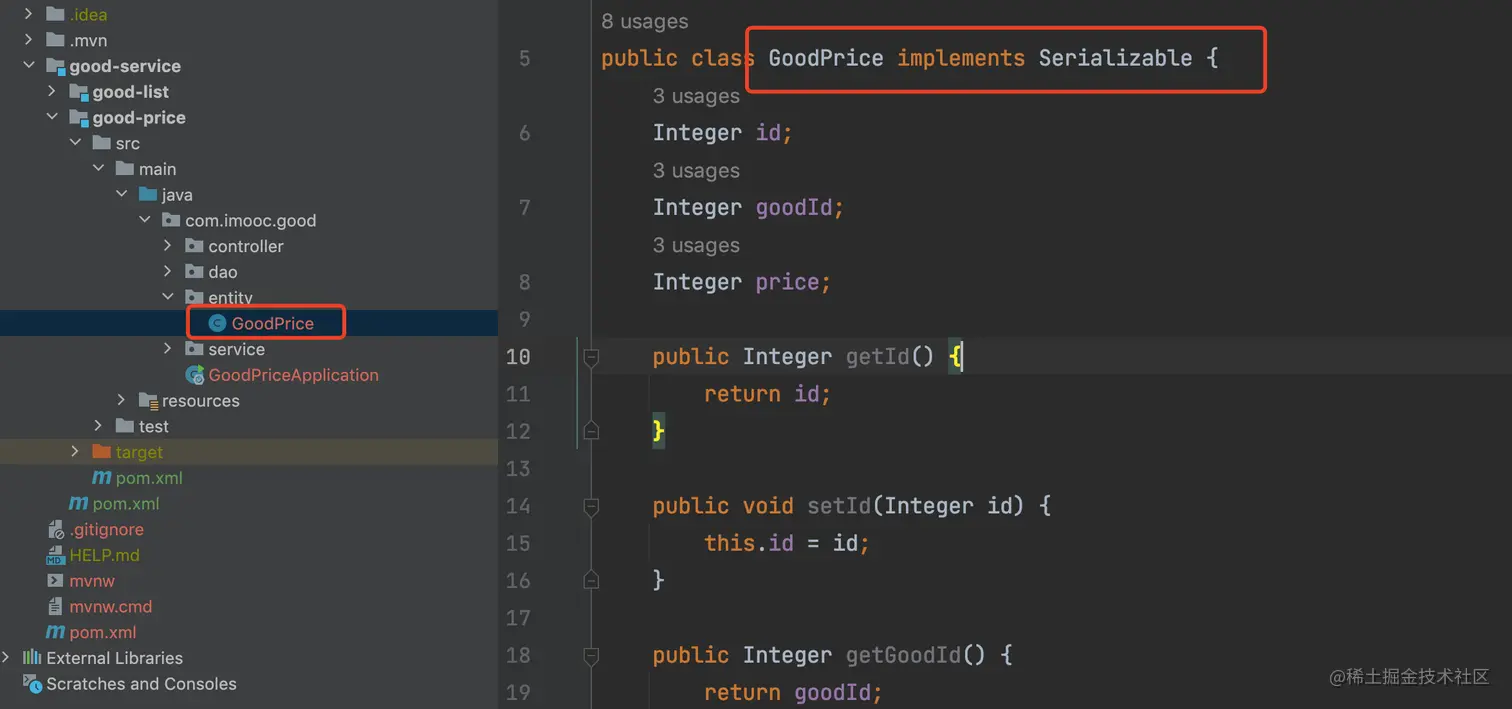This screenshot has width=1512, height=709.
Task: Click the Serializable interface name in code
Action: coord(1115,58)
